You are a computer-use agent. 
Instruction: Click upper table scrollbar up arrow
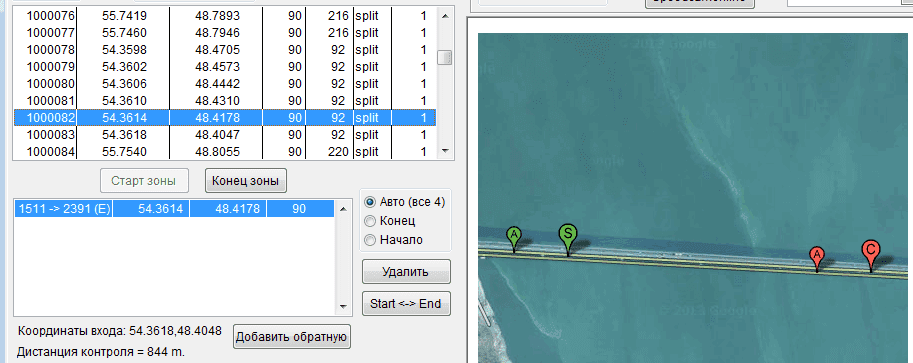point(445,16)
